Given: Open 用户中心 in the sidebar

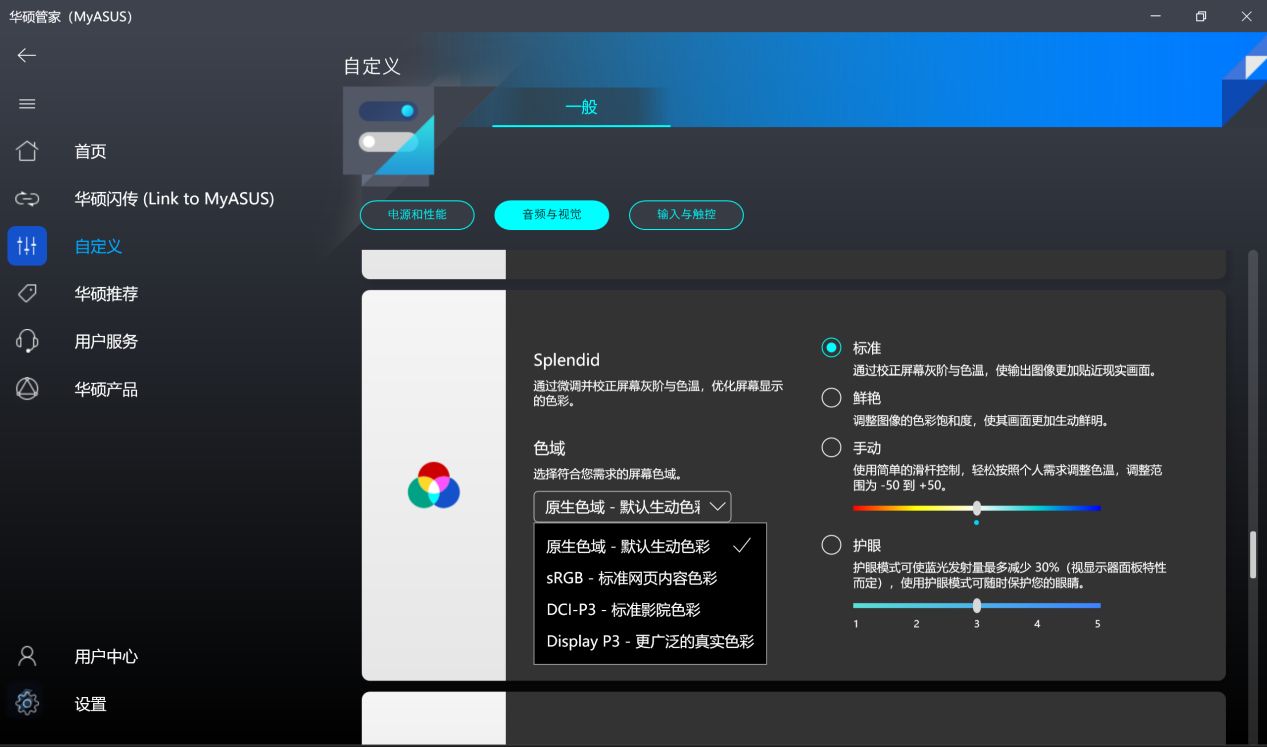Looking at the screenshot, I should (x=106, y=657).
